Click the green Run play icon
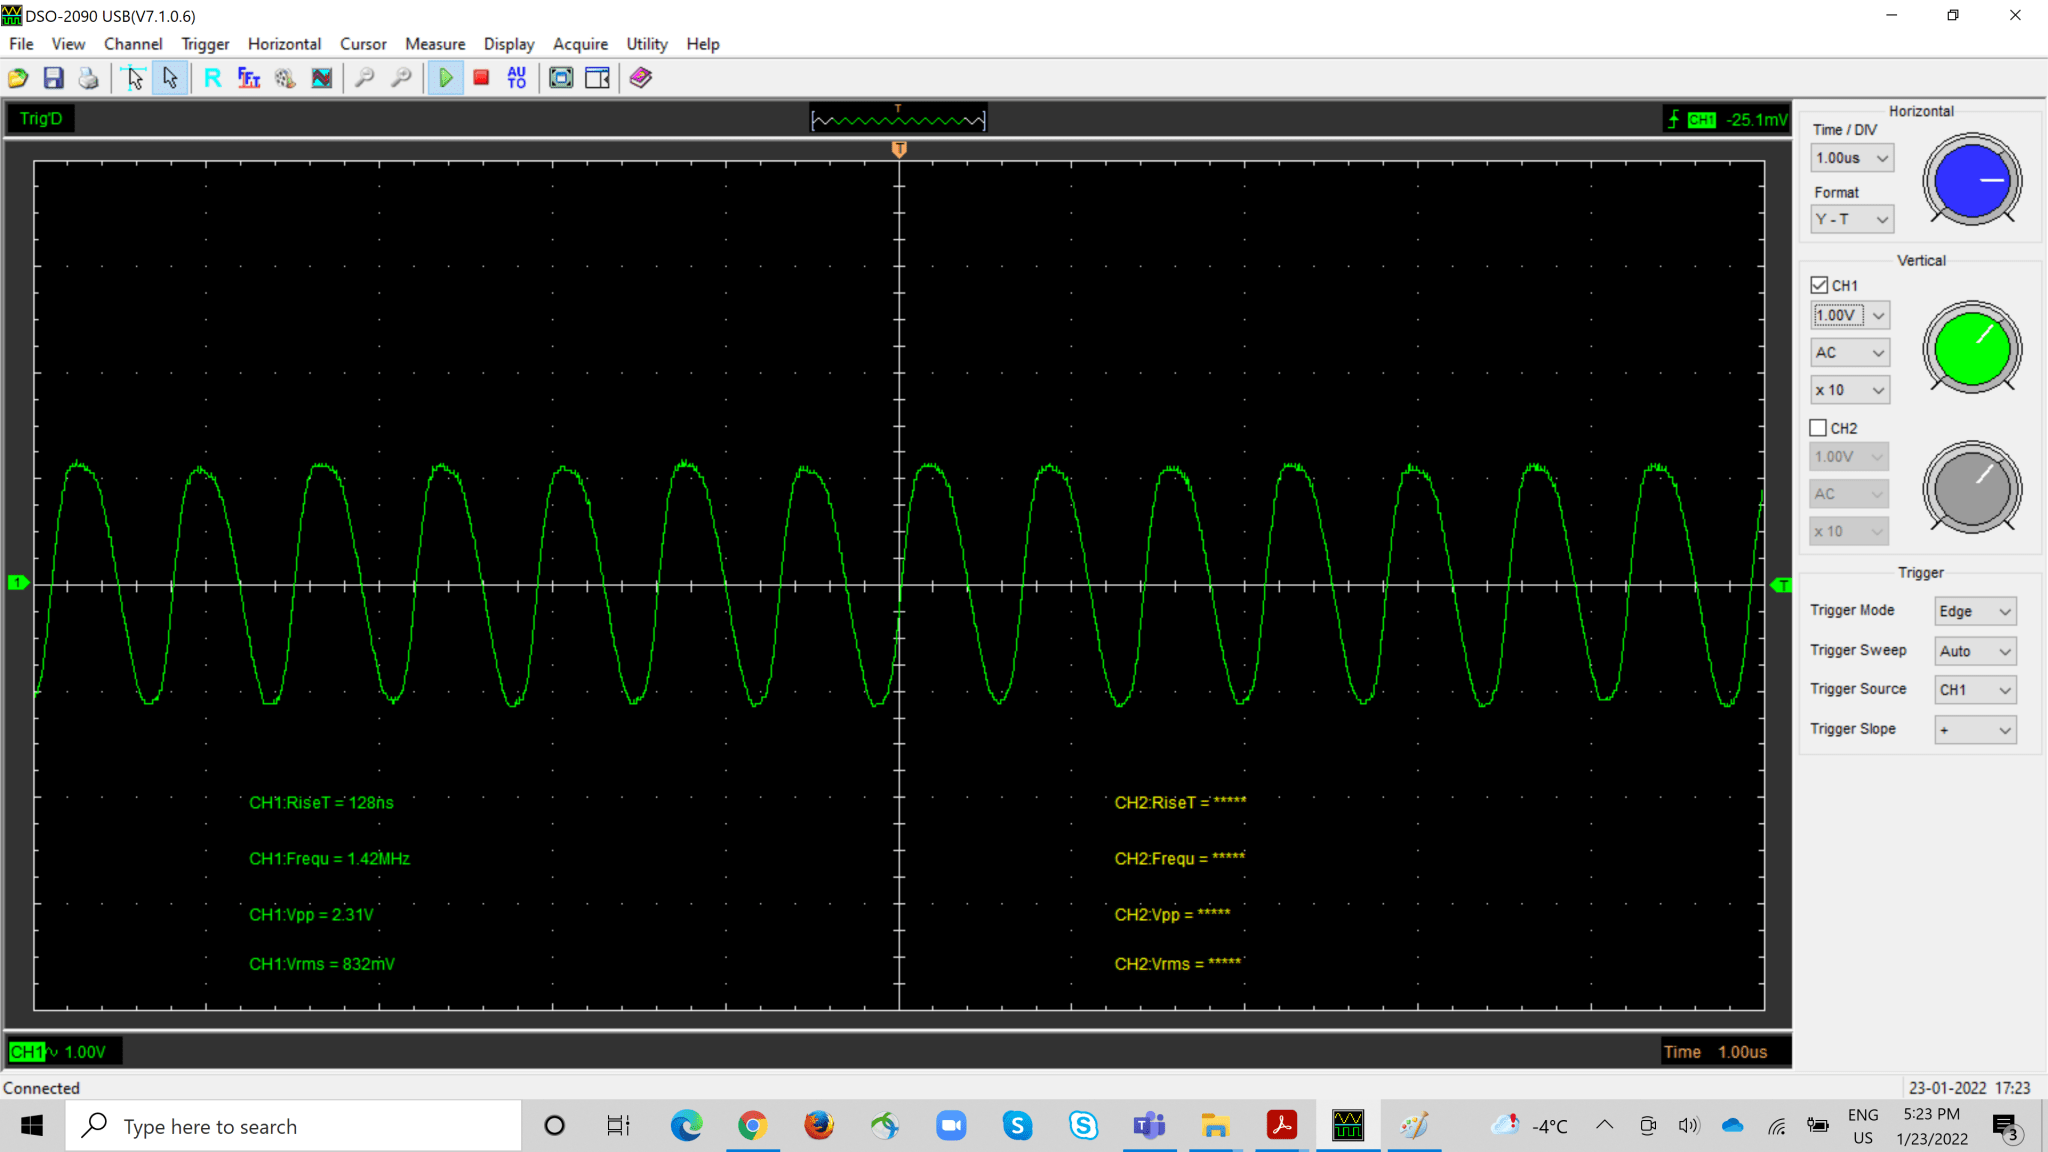This screenshot has width=2048, height=1152. pos(445,78)
